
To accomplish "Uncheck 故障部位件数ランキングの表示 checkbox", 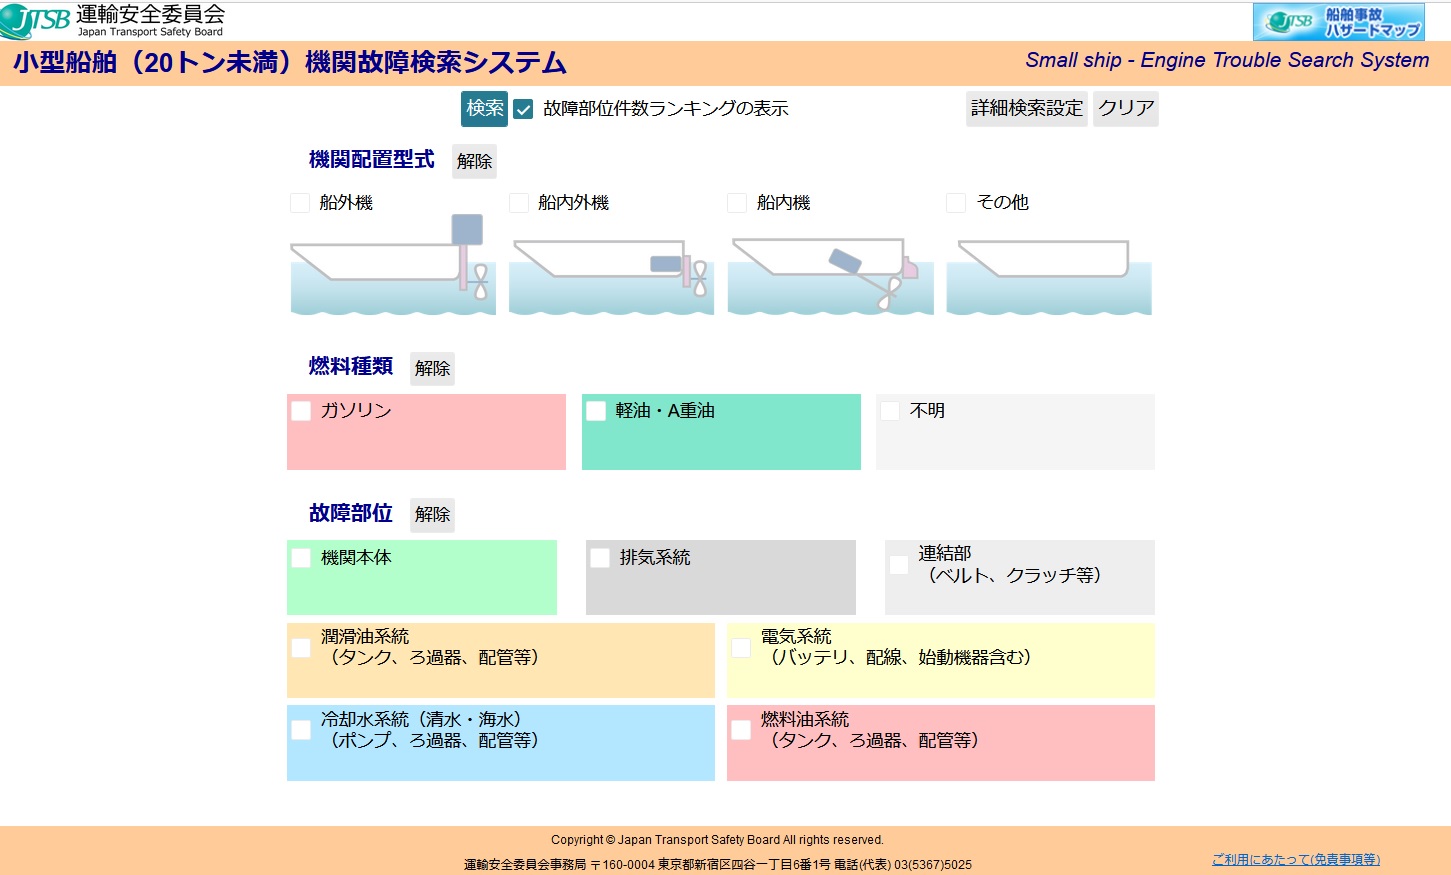I will pos(523,109).
